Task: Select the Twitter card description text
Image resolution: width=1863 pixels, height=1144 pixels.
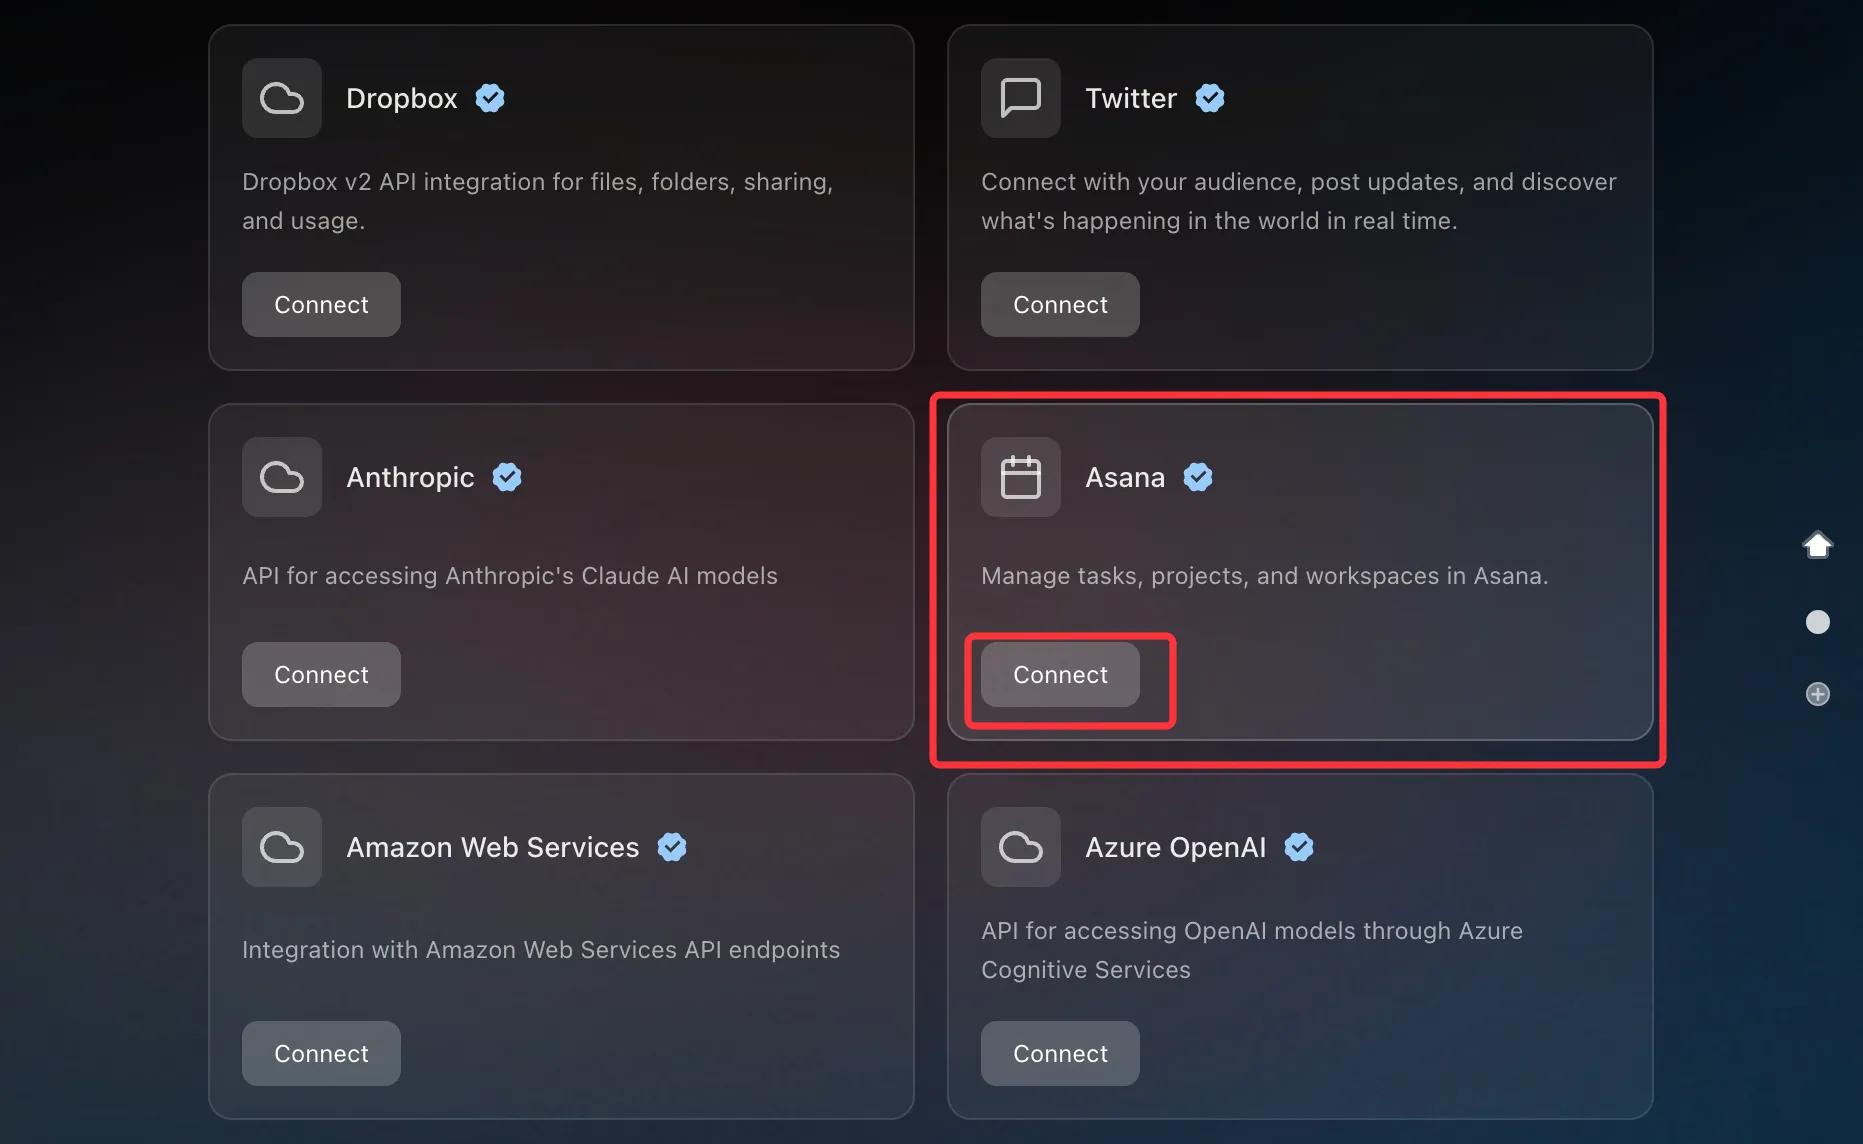Action: [x=1298, y=201]
